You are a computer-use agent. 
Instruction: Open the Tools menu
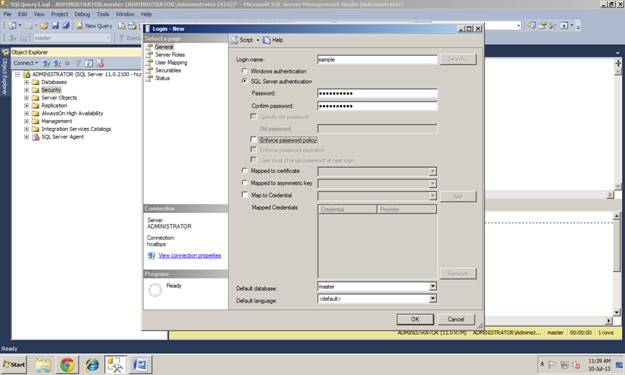coord(103,14)
